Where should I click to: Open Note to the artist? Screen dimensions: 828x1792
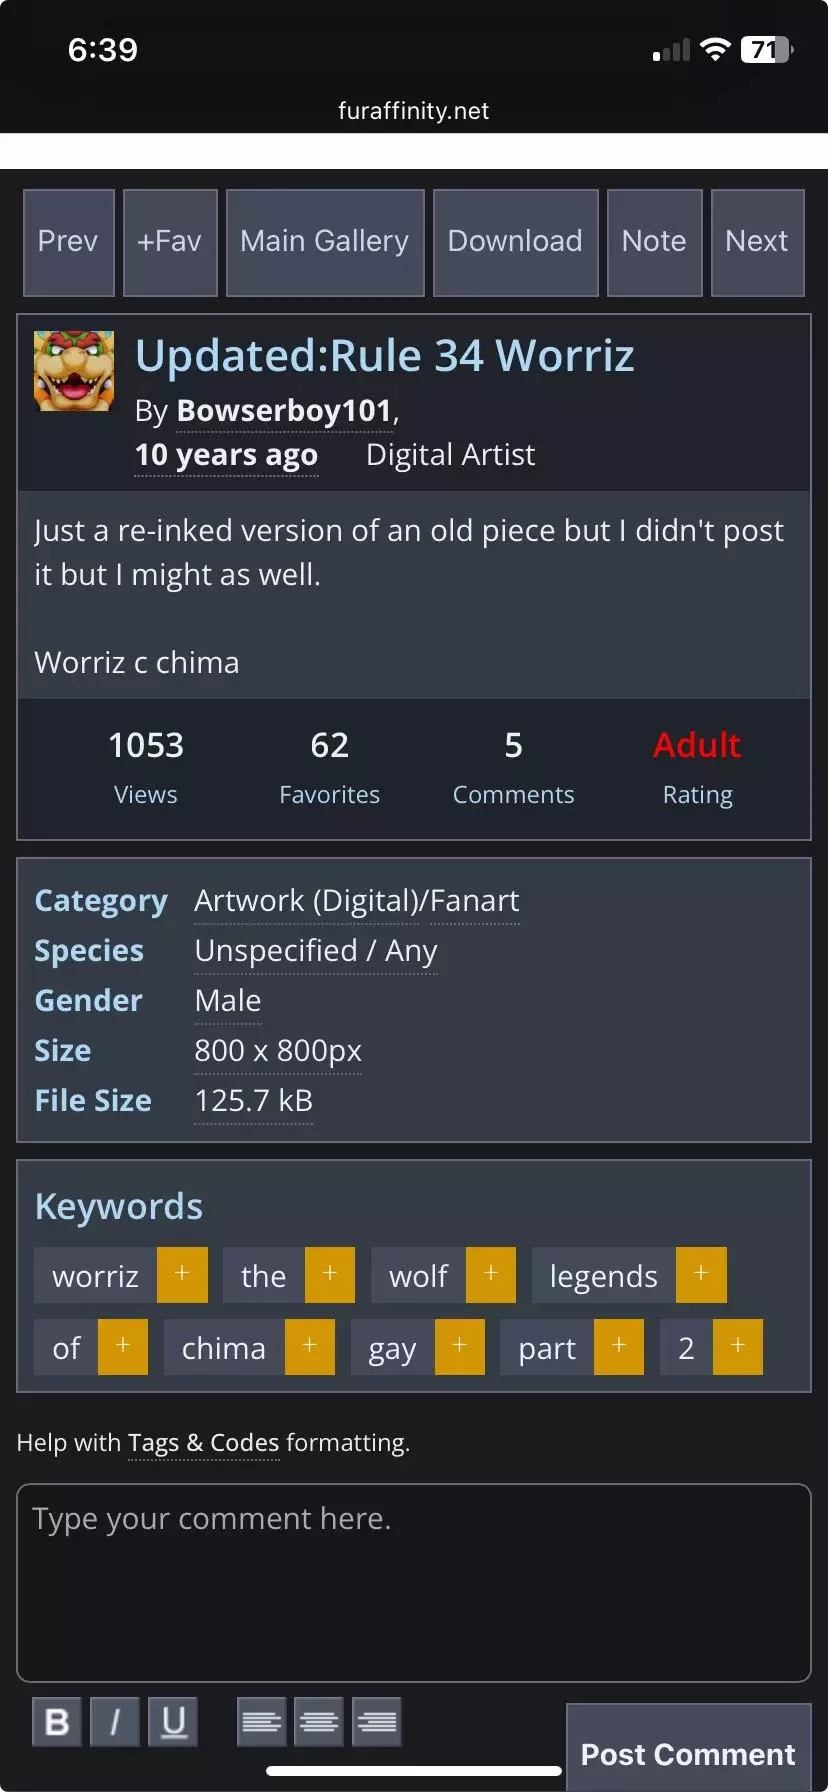pos(654,242)
